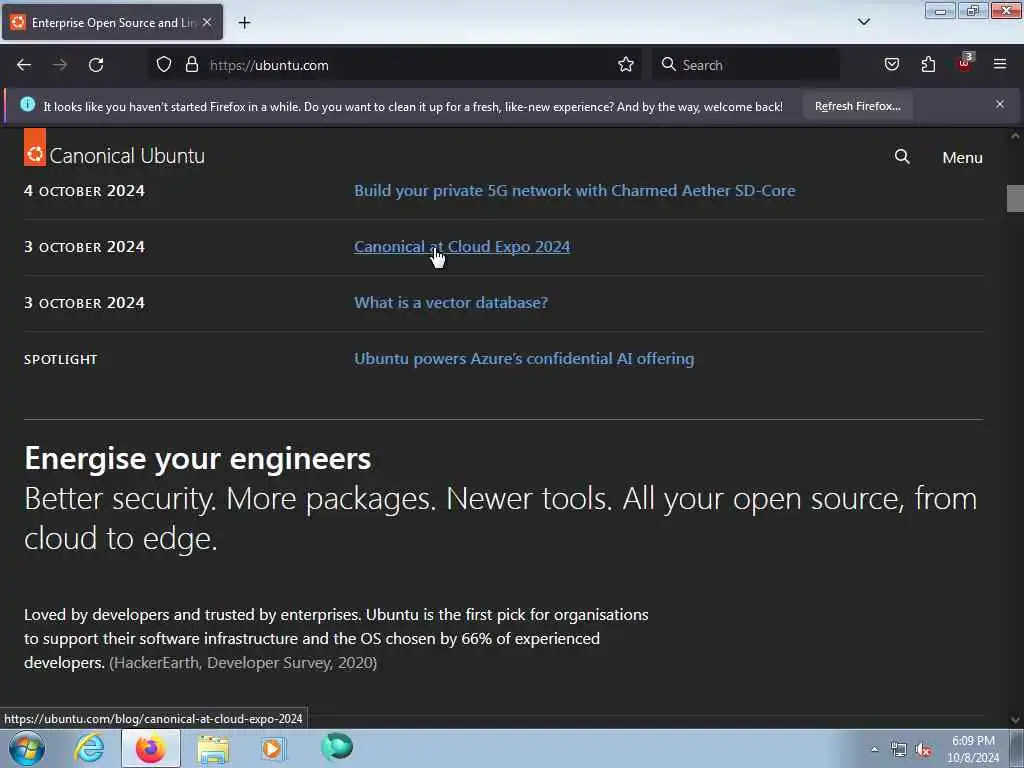
Task: Click the SPOTLIGHT label text
Action: coord(61,359)
